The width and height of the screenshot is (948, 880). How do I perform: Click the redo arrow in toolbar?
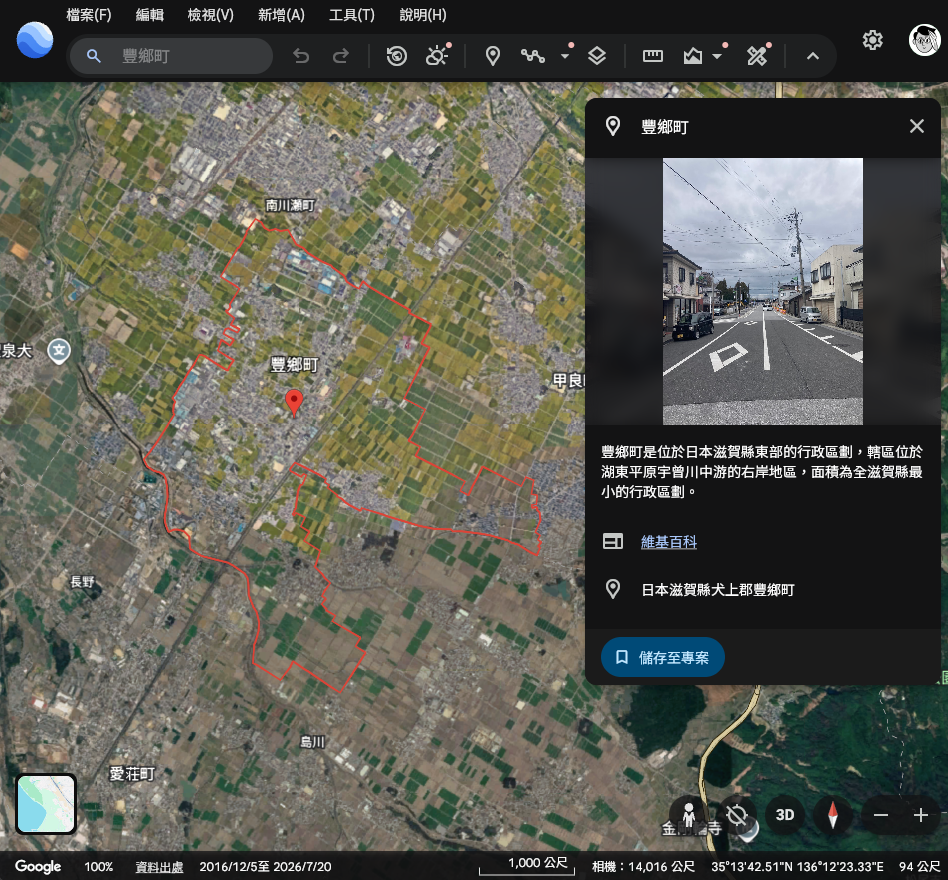tap(341, 56)
